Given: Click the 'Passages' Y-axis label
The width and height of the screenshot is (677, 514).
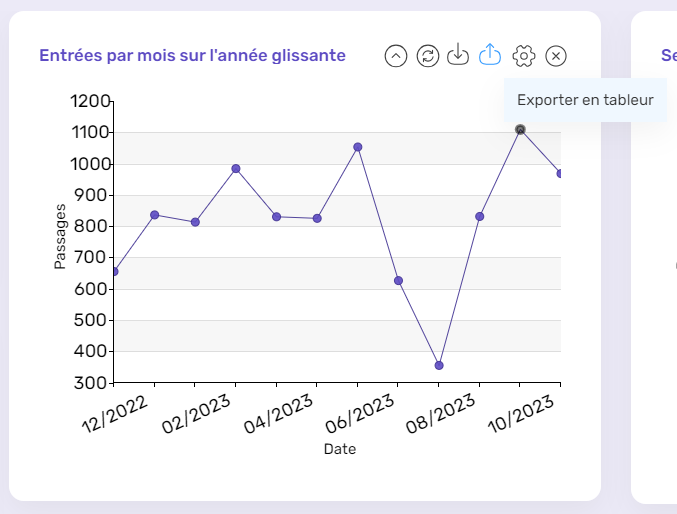Looking at the screenshot, I should [60, 236].
